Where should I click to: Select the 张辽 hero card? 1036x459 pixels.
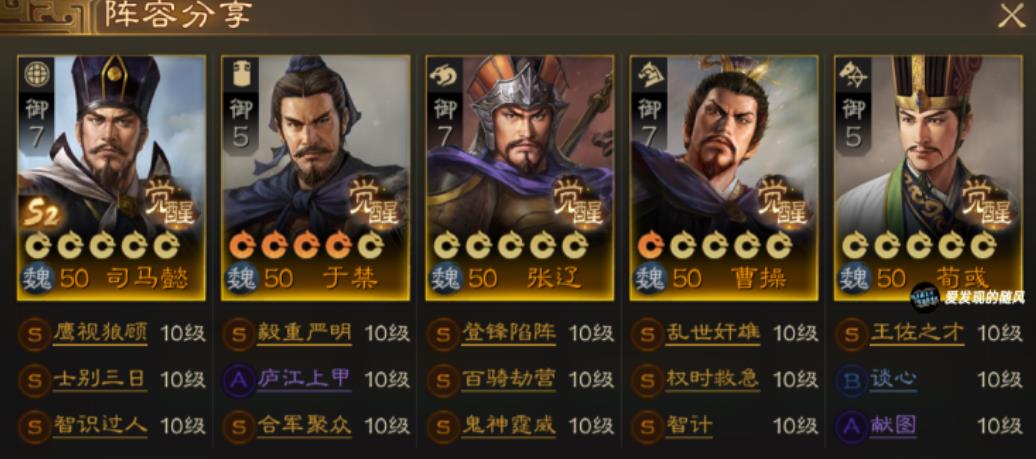tap(519, 178)
